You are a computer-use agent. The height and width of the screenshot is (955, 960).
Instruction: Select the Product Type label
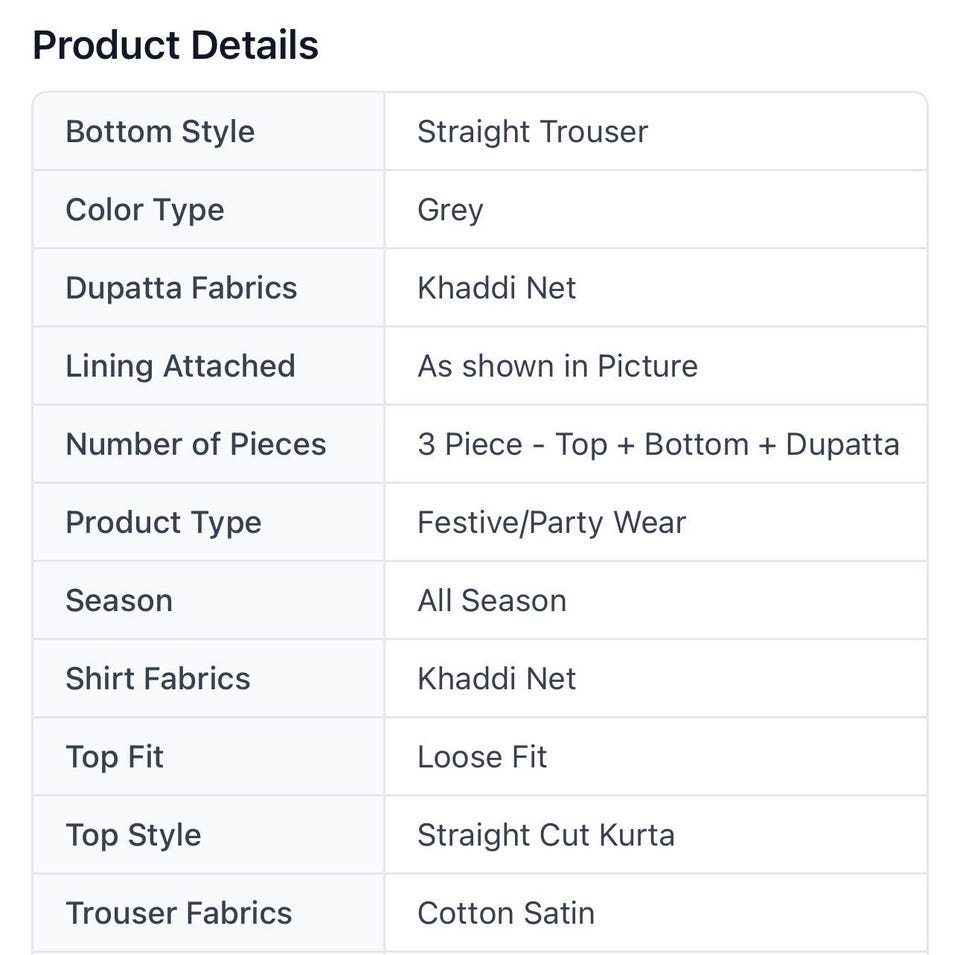[x=163, y=523]
